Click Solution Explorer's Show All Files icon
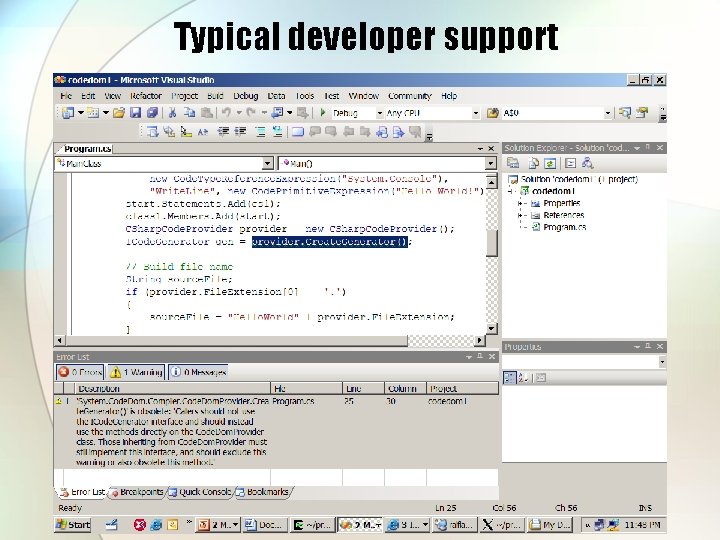This screenshot has width=720, height=540. tap(533, 163)
